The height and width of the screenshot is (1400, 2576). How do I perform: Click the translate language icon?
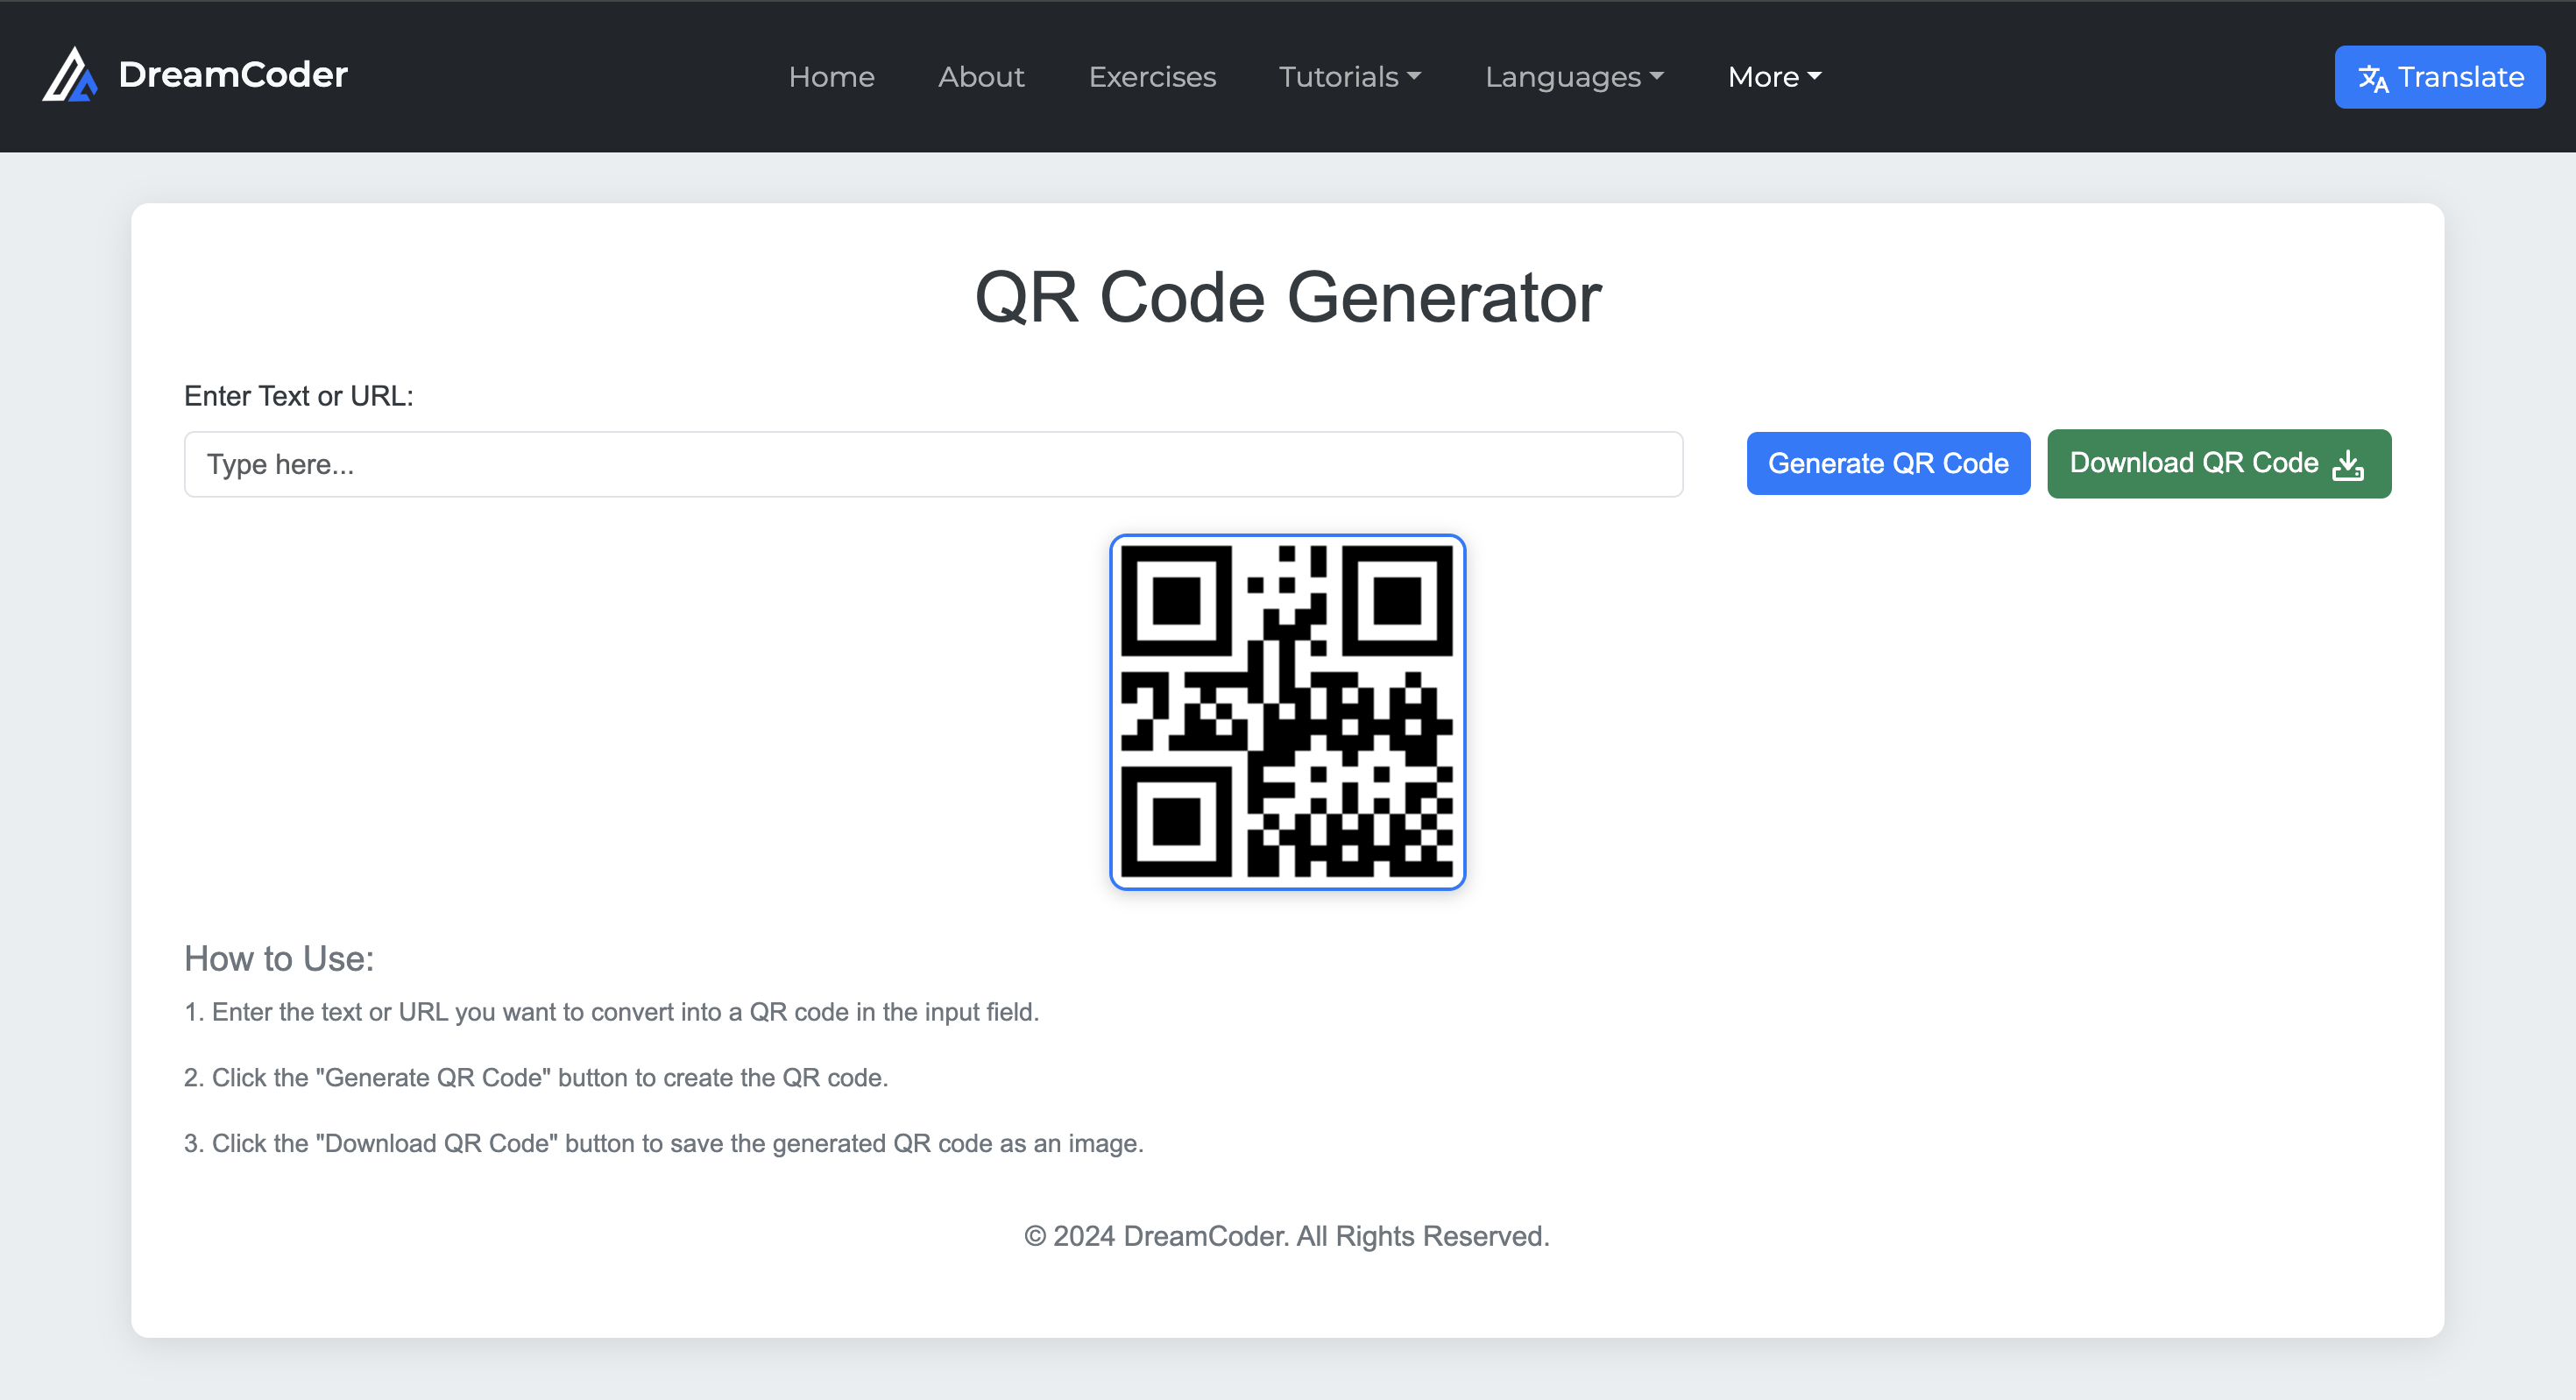coord(2373,78)
